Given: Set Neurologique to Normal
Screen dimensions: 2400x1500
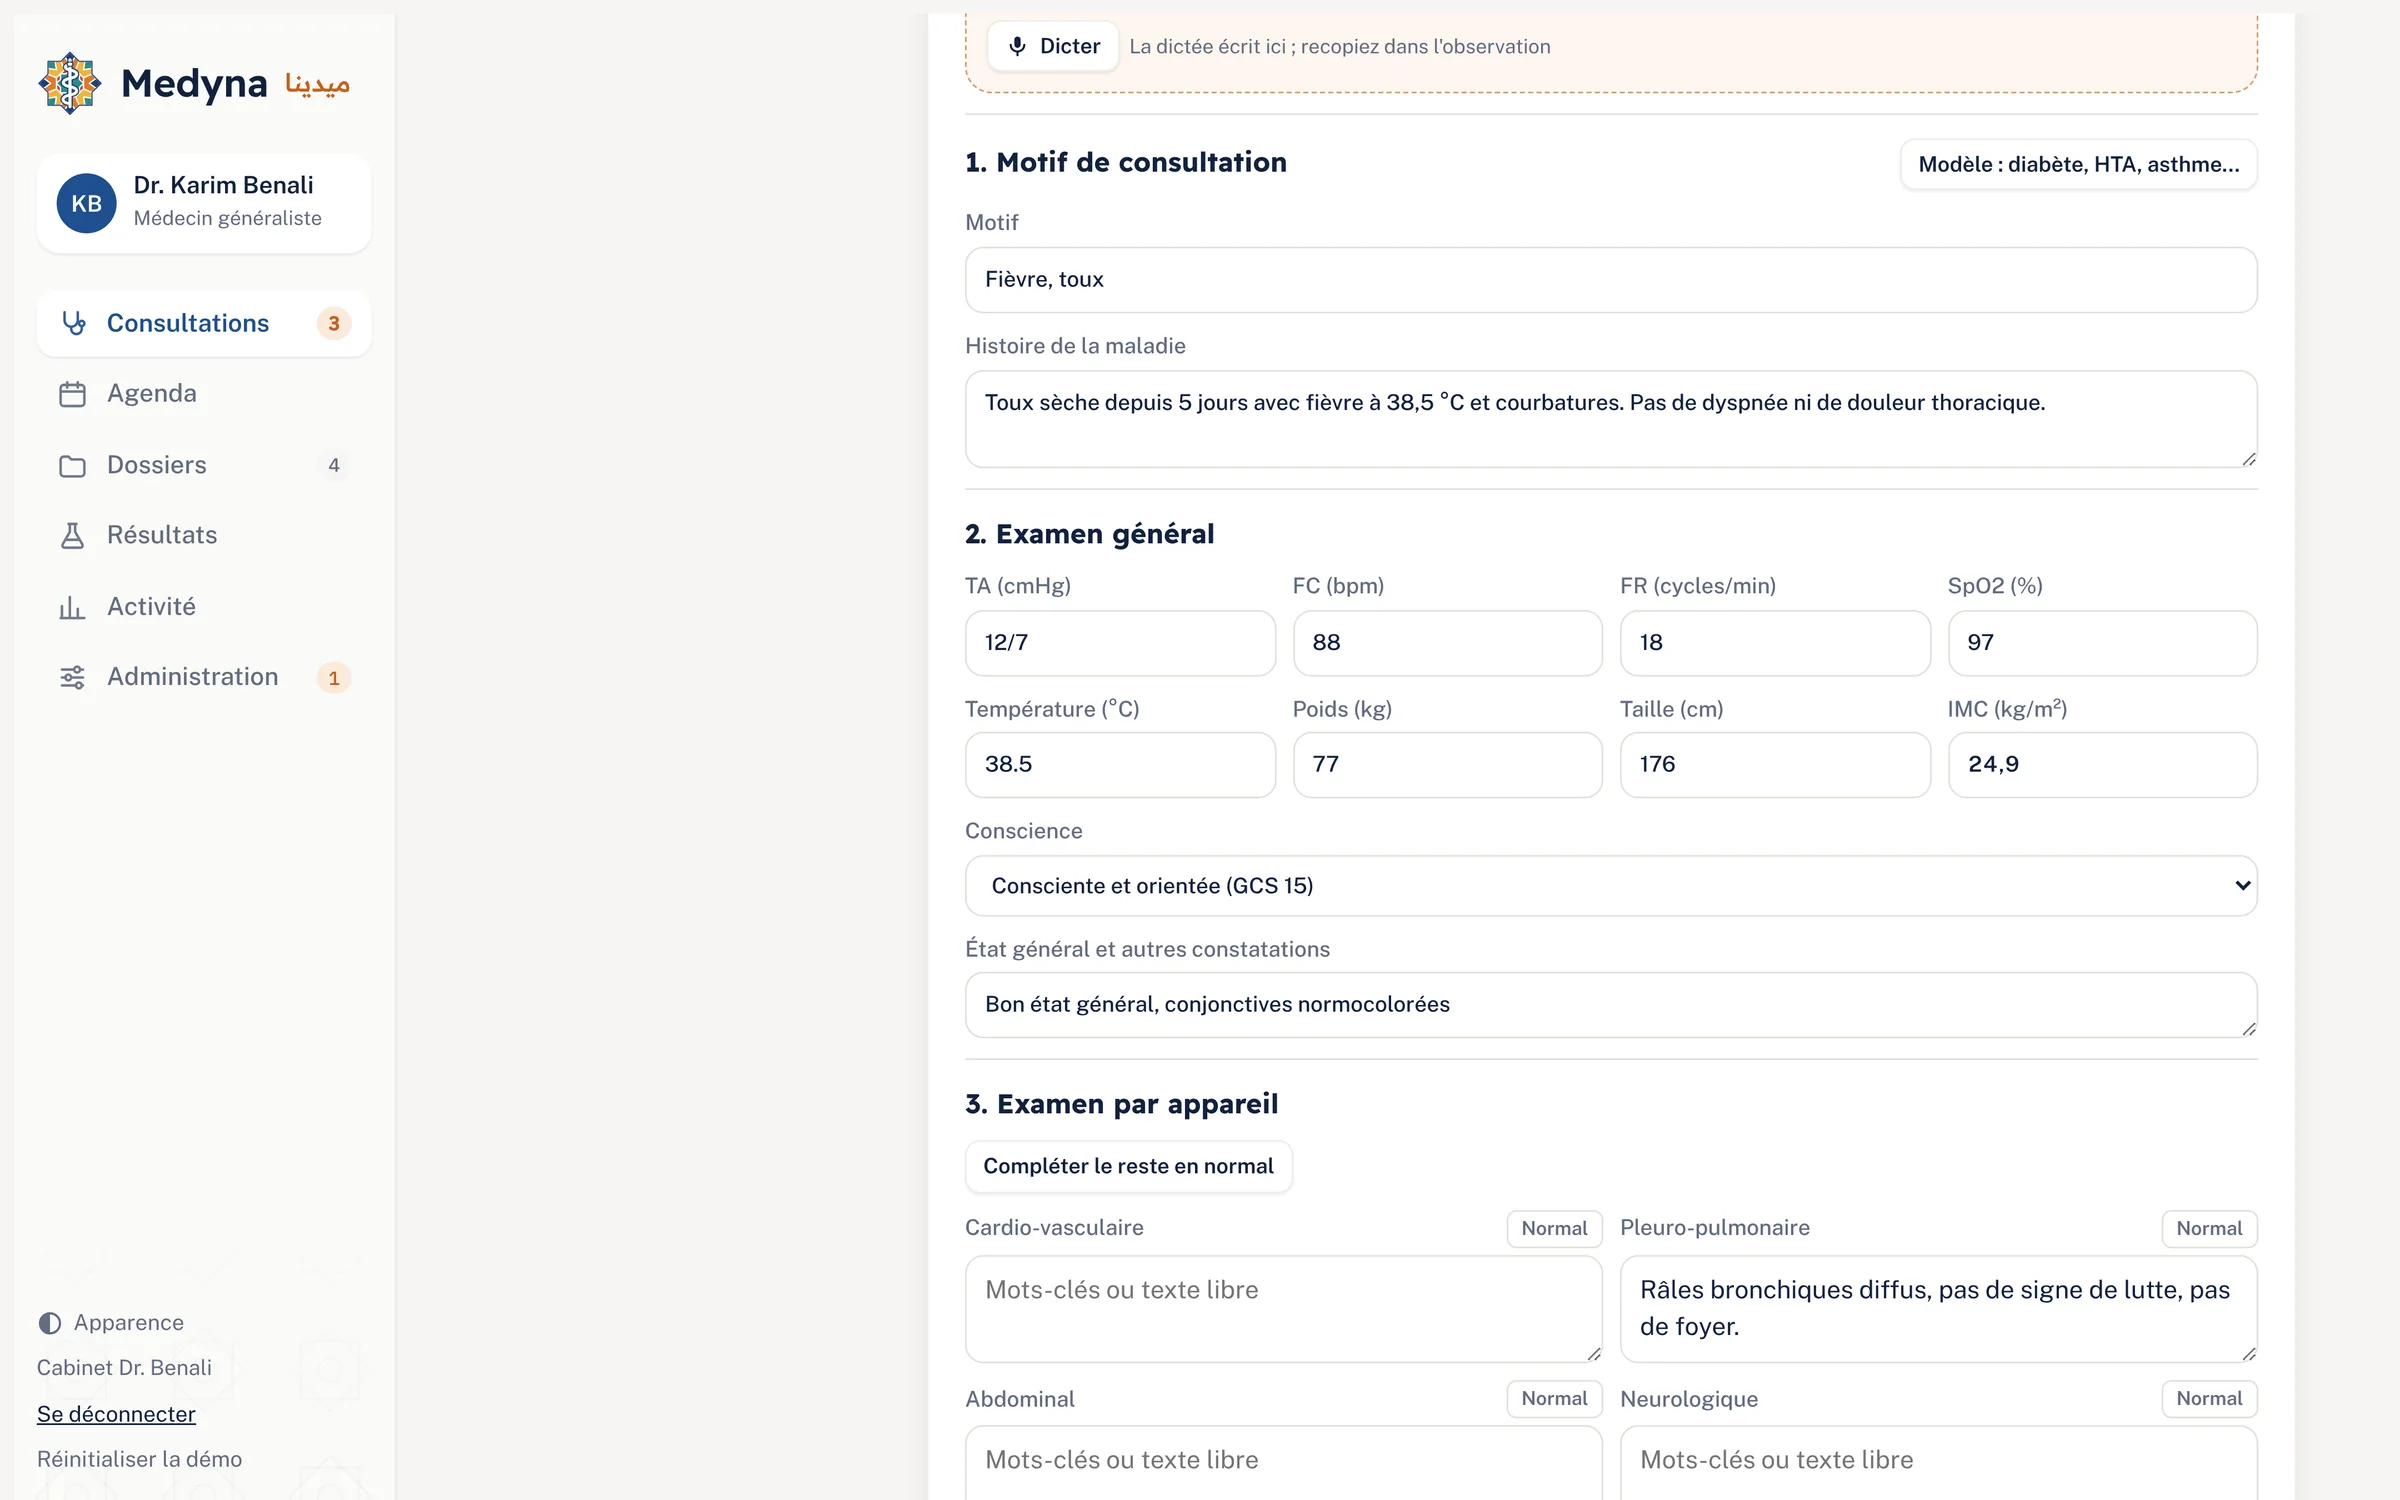Looking at the screenshot, I should point(2209,1398).
